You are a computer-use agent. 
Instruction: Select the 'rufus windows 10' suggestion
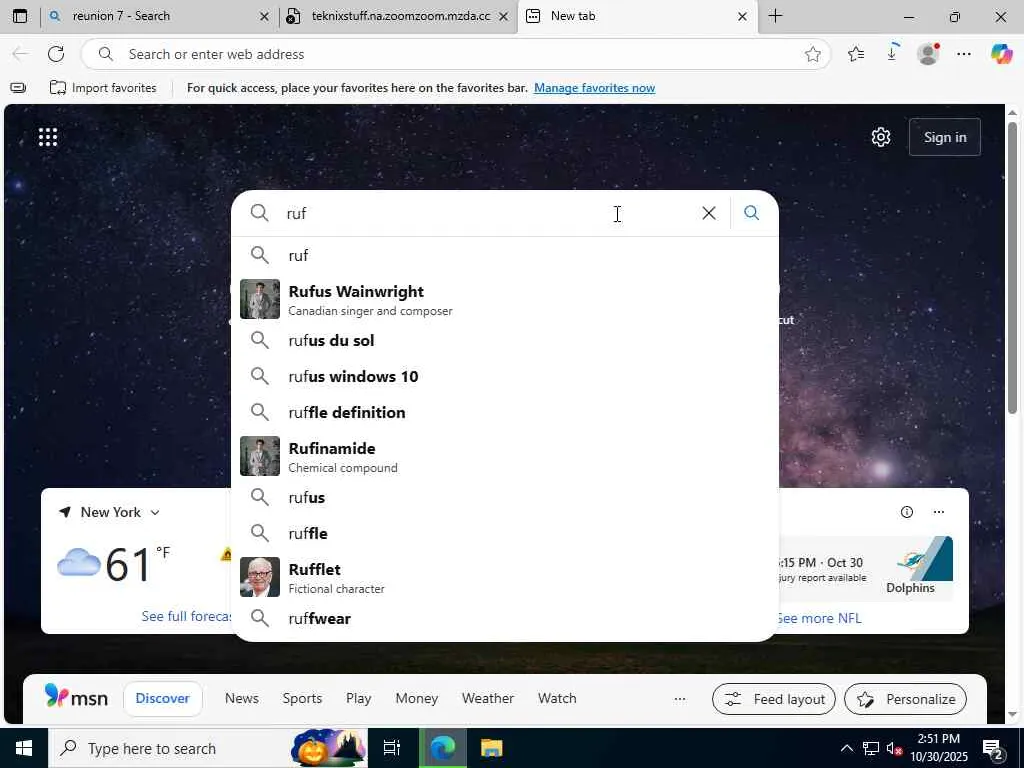tap(505, 376)
